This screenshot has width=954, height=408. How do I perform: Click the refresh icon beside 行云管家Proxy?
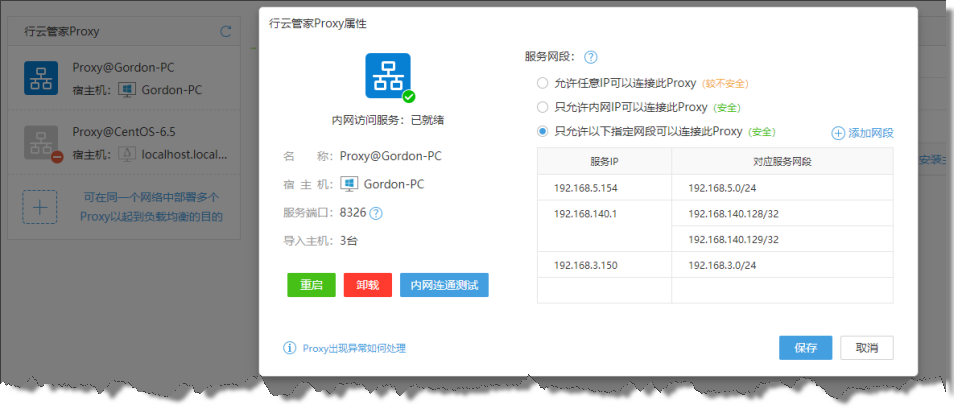click(x=226, y=31)
